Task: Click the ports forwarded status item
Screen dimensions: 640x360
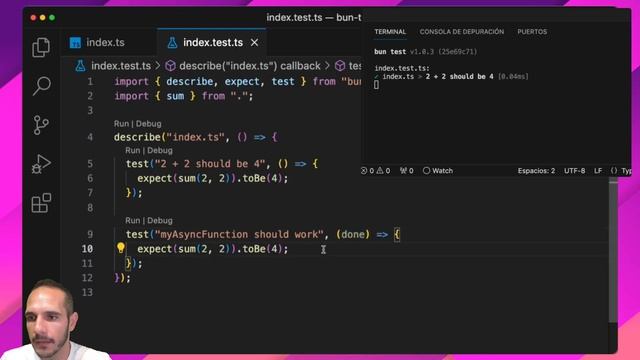Action: click(407, 171)
